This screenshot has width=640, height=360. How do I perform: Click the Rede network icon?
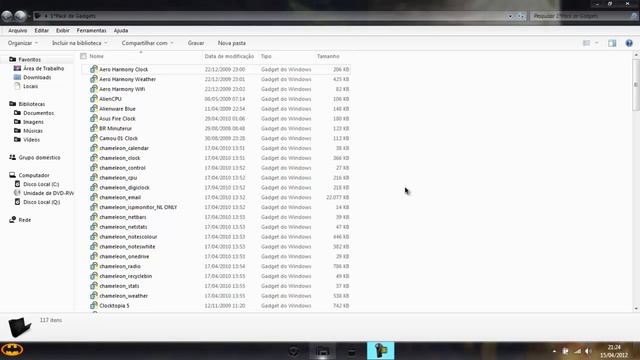tap(13, 220)
